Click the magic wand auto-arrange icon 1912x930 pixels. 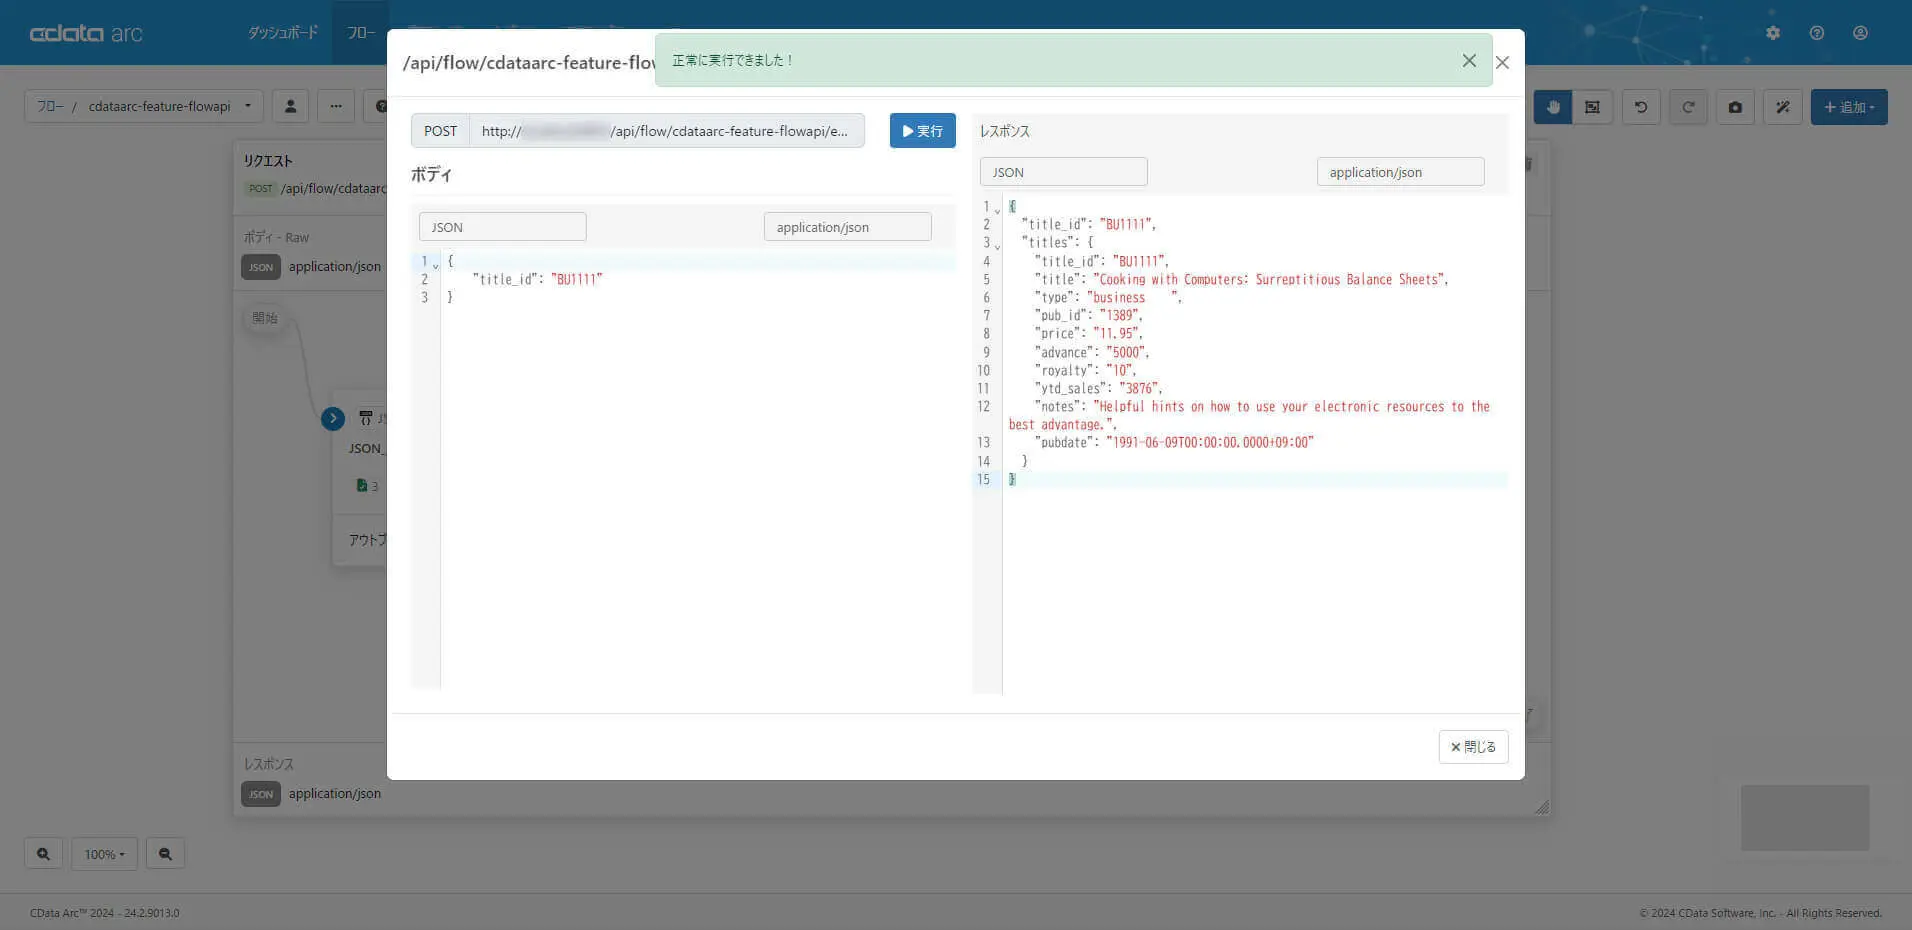(x=1782, y=107)
